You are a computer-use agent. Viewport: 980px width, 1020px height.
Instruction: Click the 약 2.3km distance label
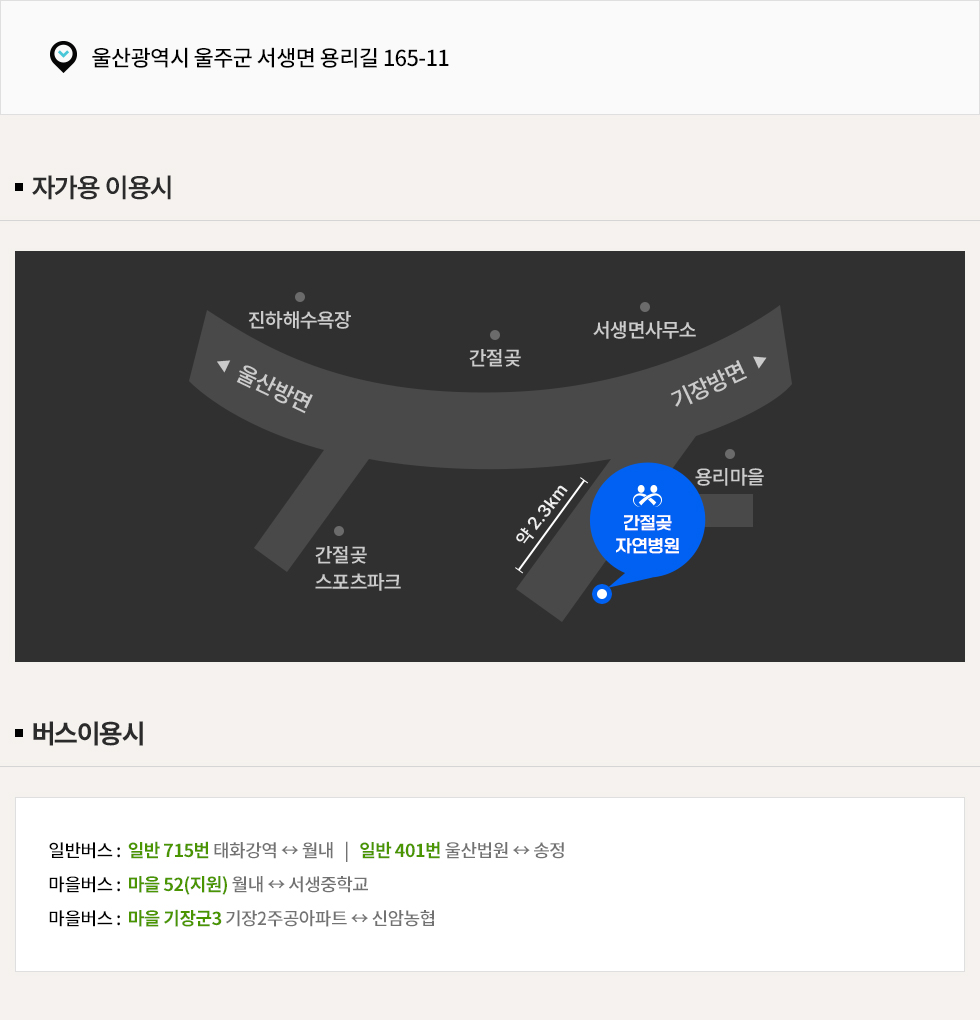(x=541, y=514)
